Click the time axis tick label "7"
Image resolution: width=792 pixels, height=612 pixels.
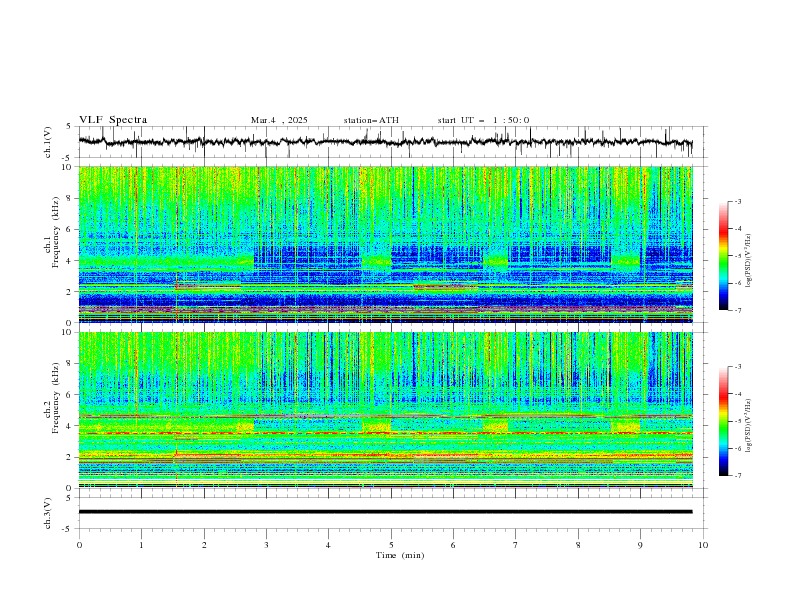[516, 545]
